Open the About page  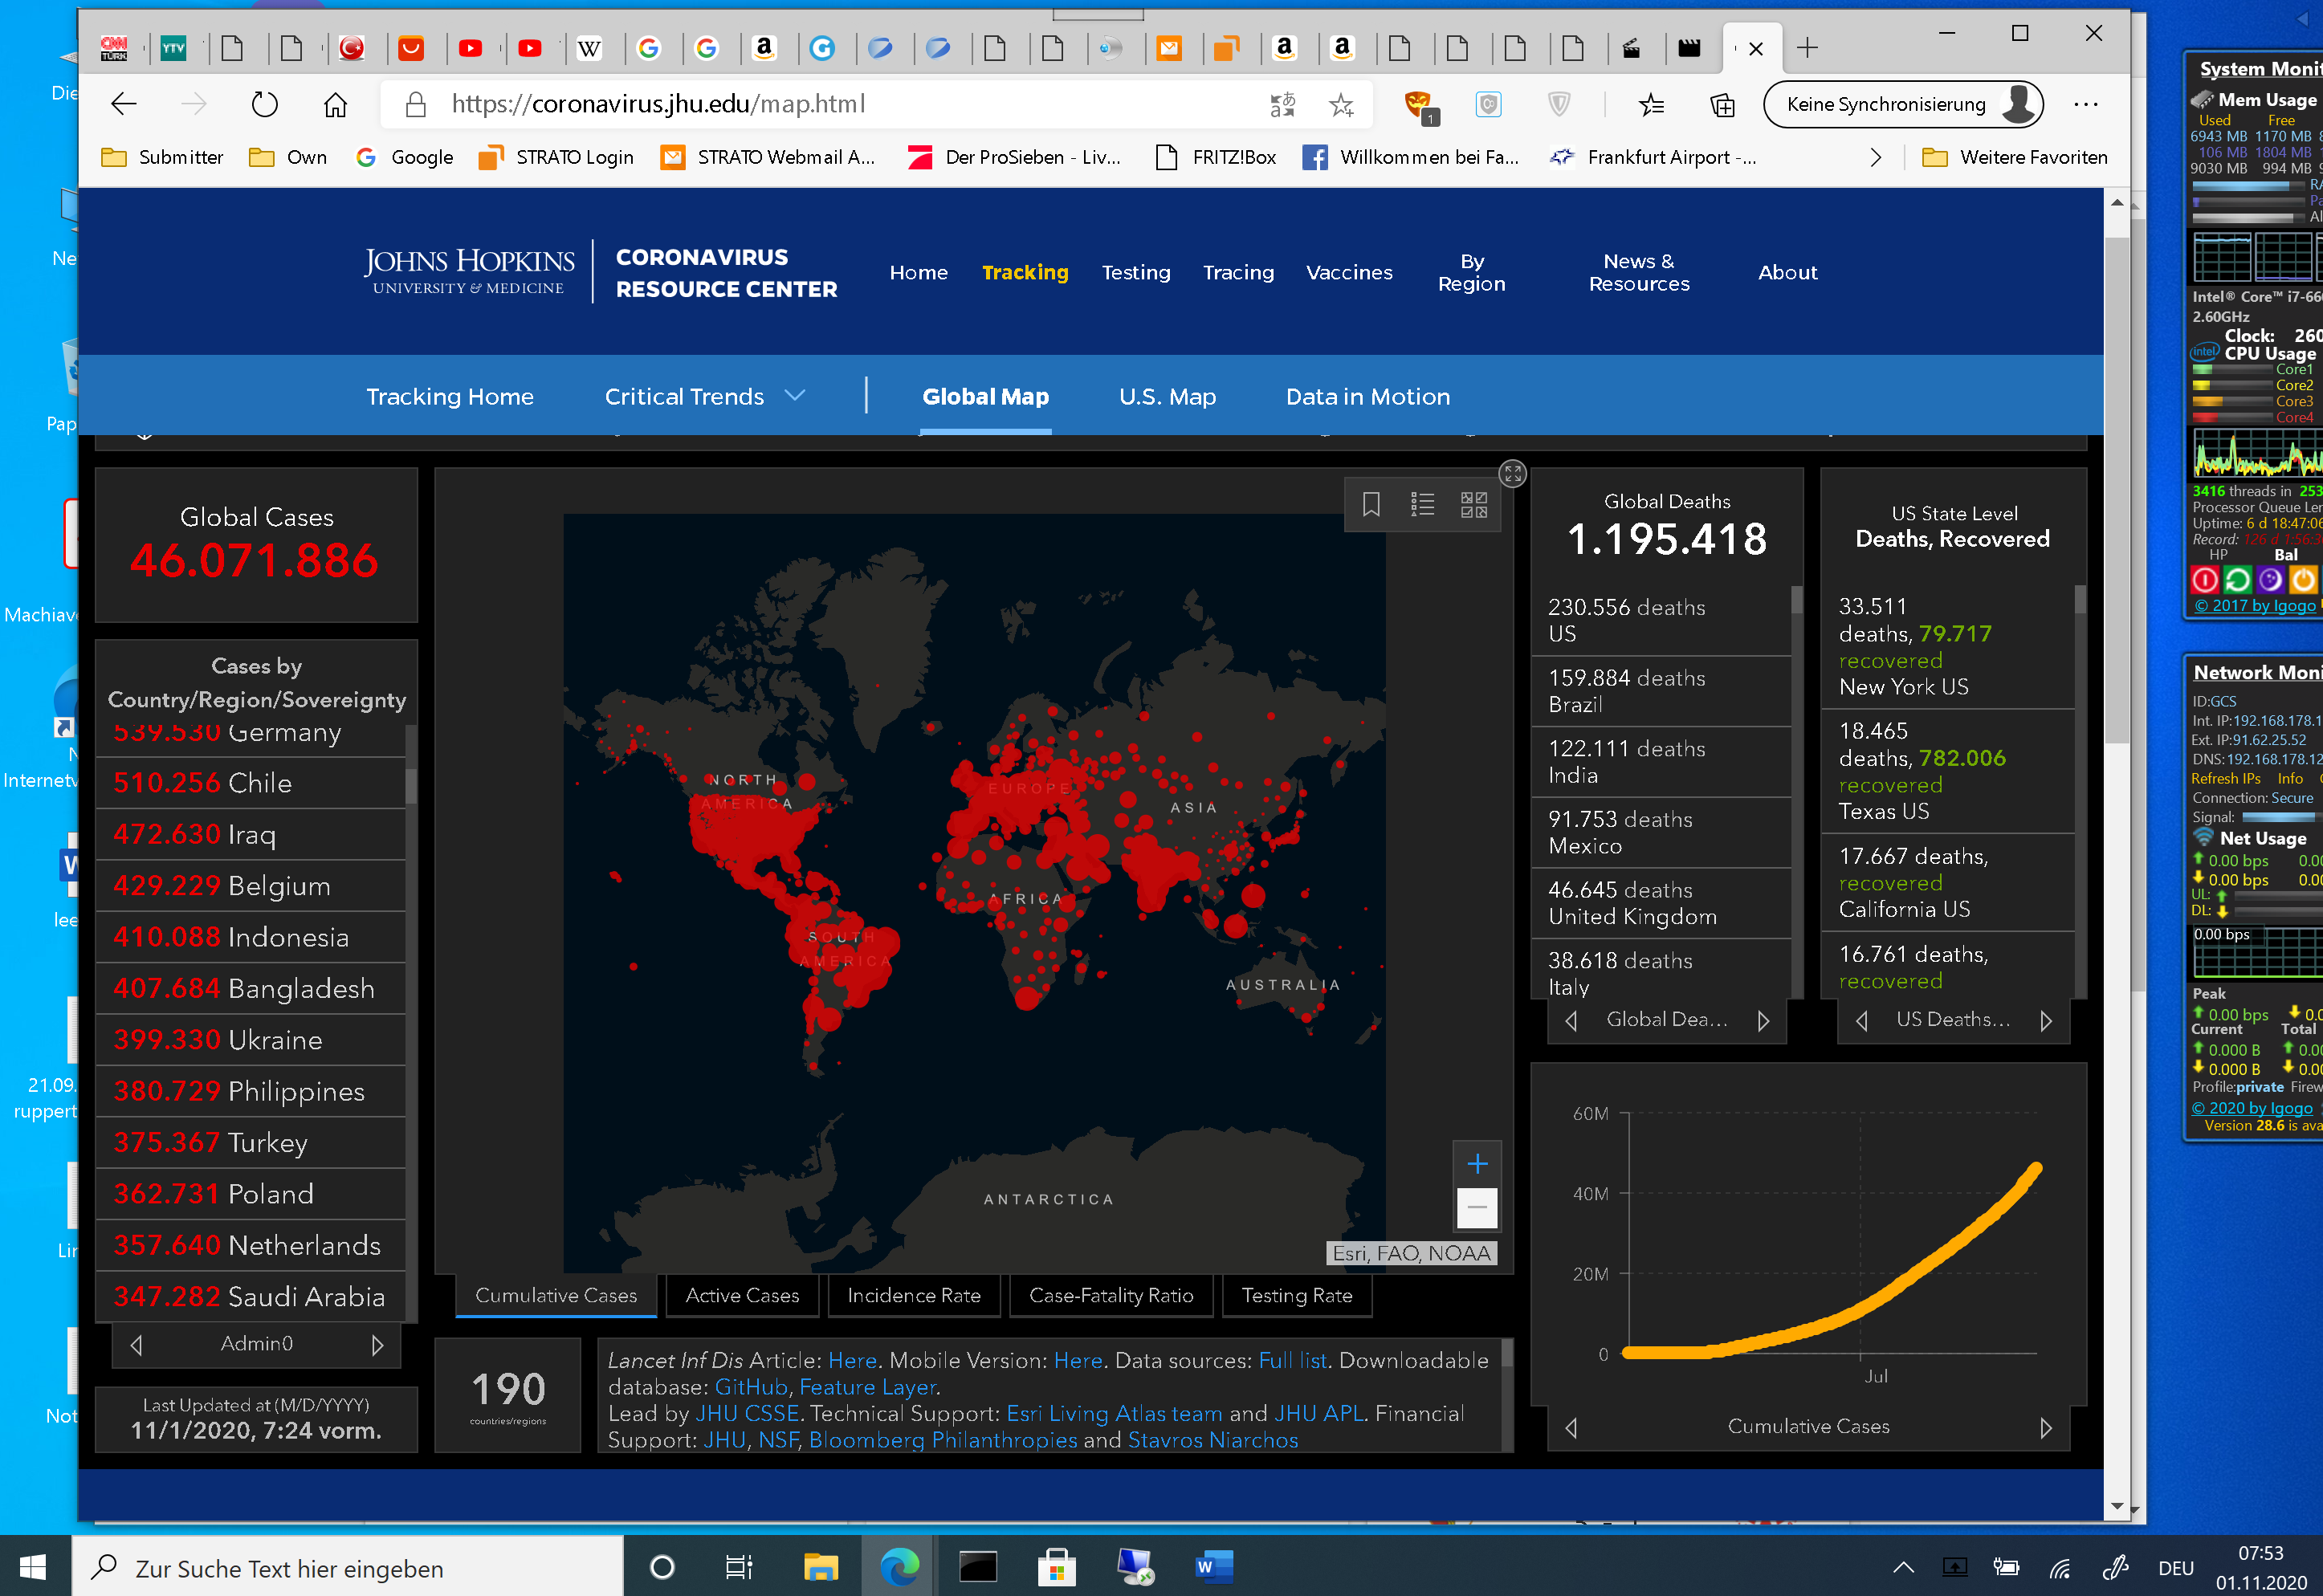click(x=1787, y=272)
